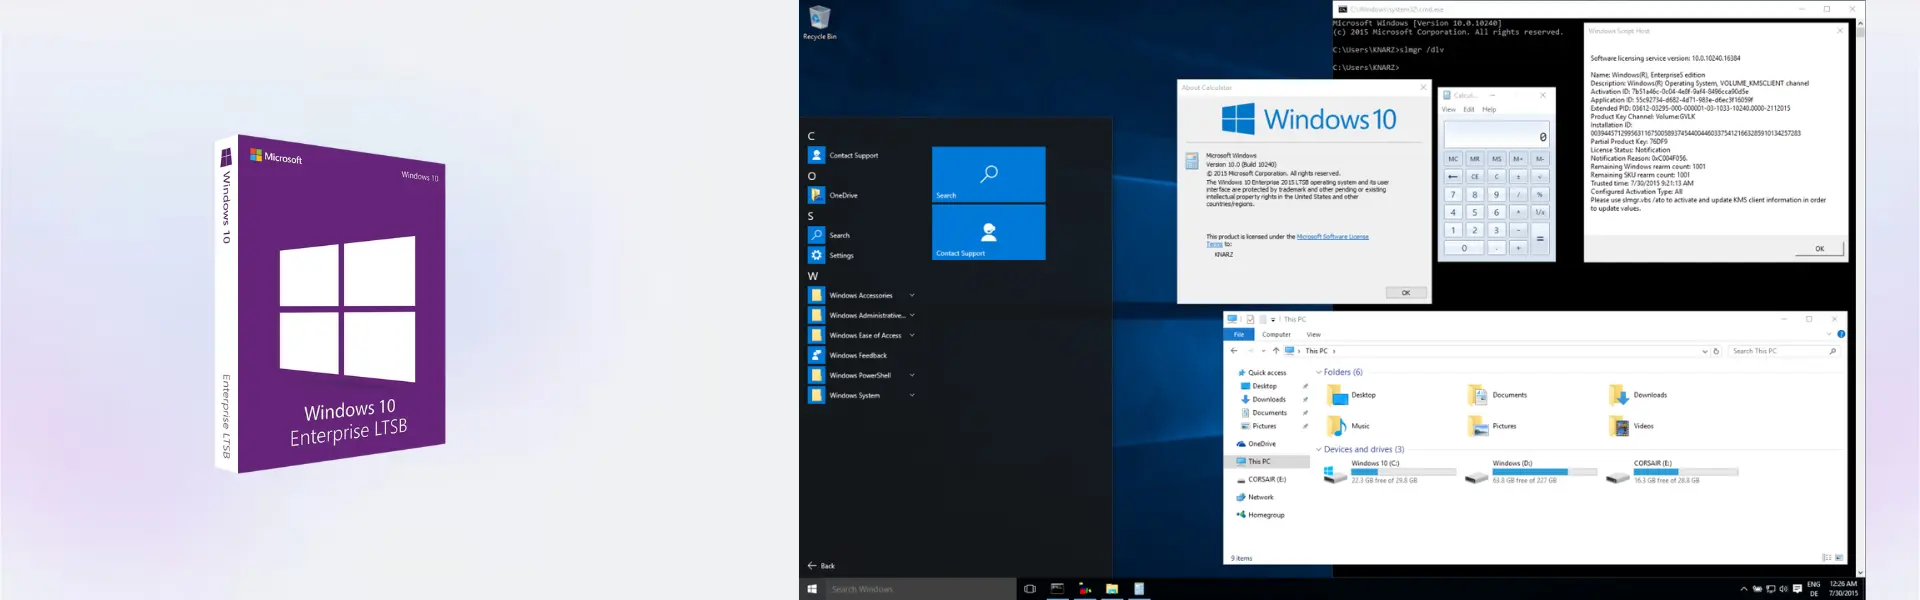Collapse Devices and drives (3) group
This screenshot has width=1920, height=600.
(x=1319, y=450)
